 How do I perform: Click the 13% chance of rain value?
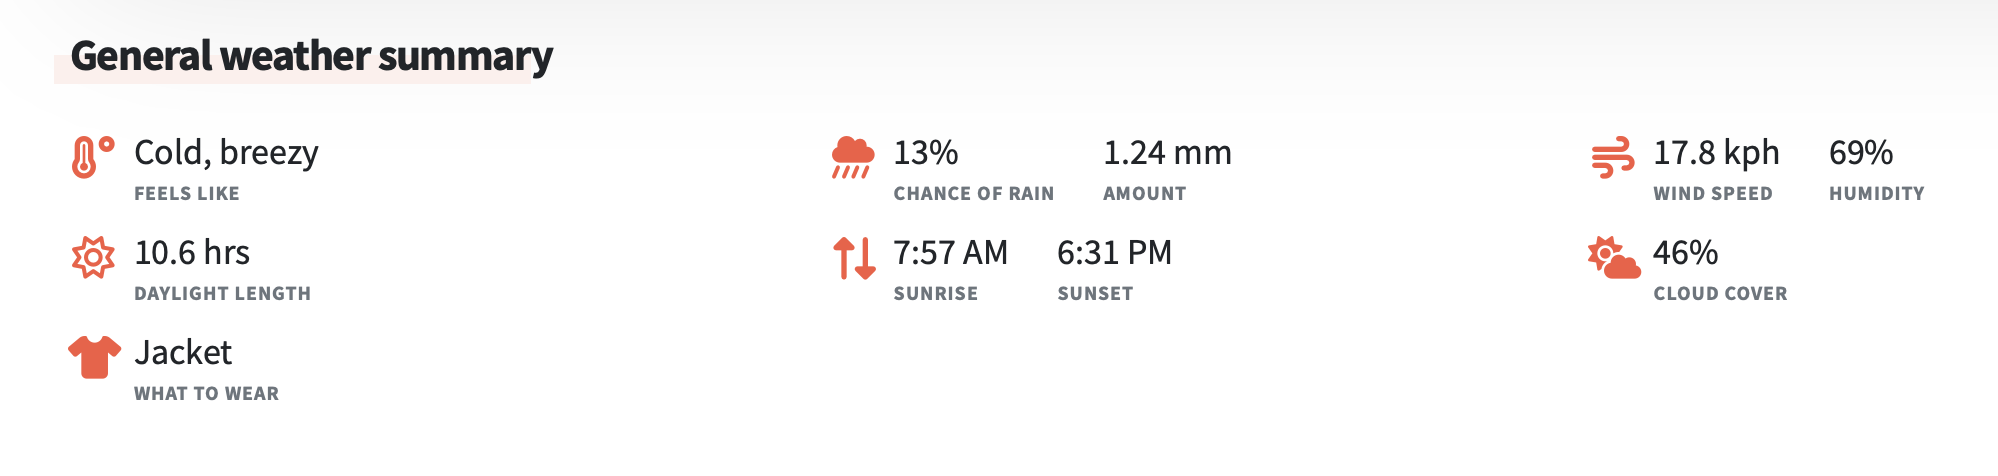[x=925, y=153]
